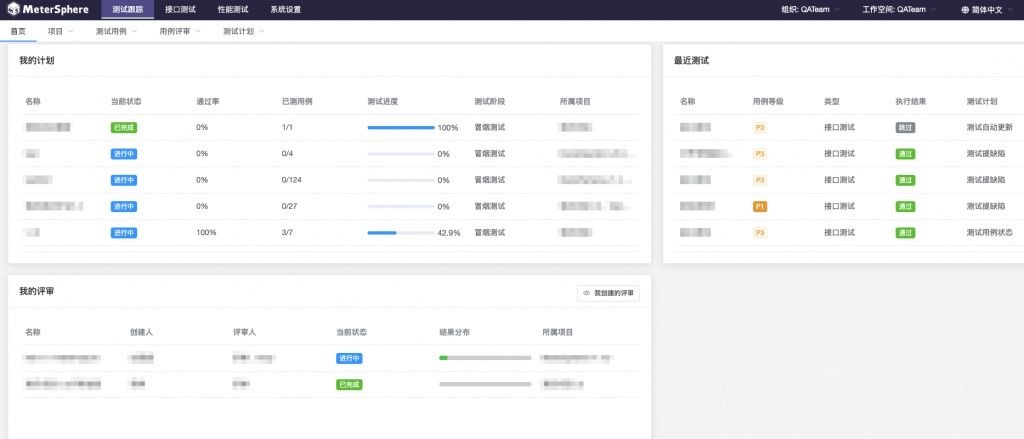Open the 性能测试 tab
This screenshot has width=1024, height=439.
pos(233,10)
